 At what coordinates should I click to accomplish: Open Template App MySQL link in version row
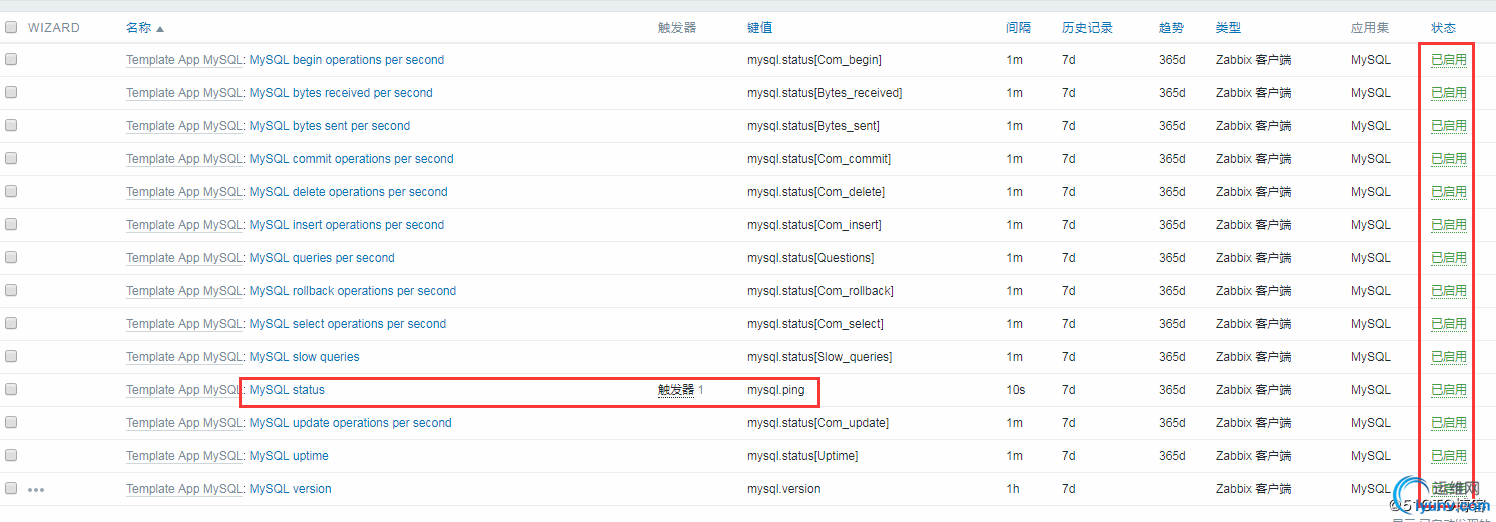(x=184, y=489)
